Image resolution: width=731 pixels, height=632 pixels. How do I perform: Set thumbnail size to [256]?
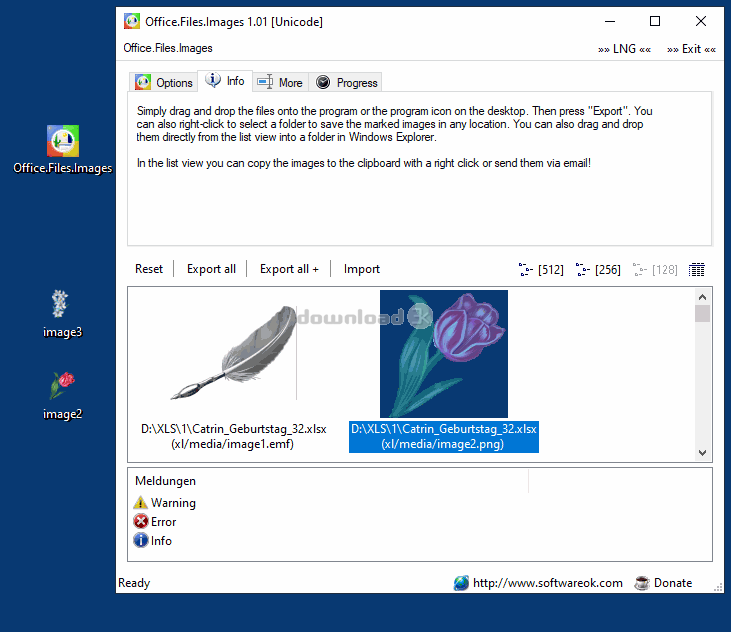click(x=599, y=269)
